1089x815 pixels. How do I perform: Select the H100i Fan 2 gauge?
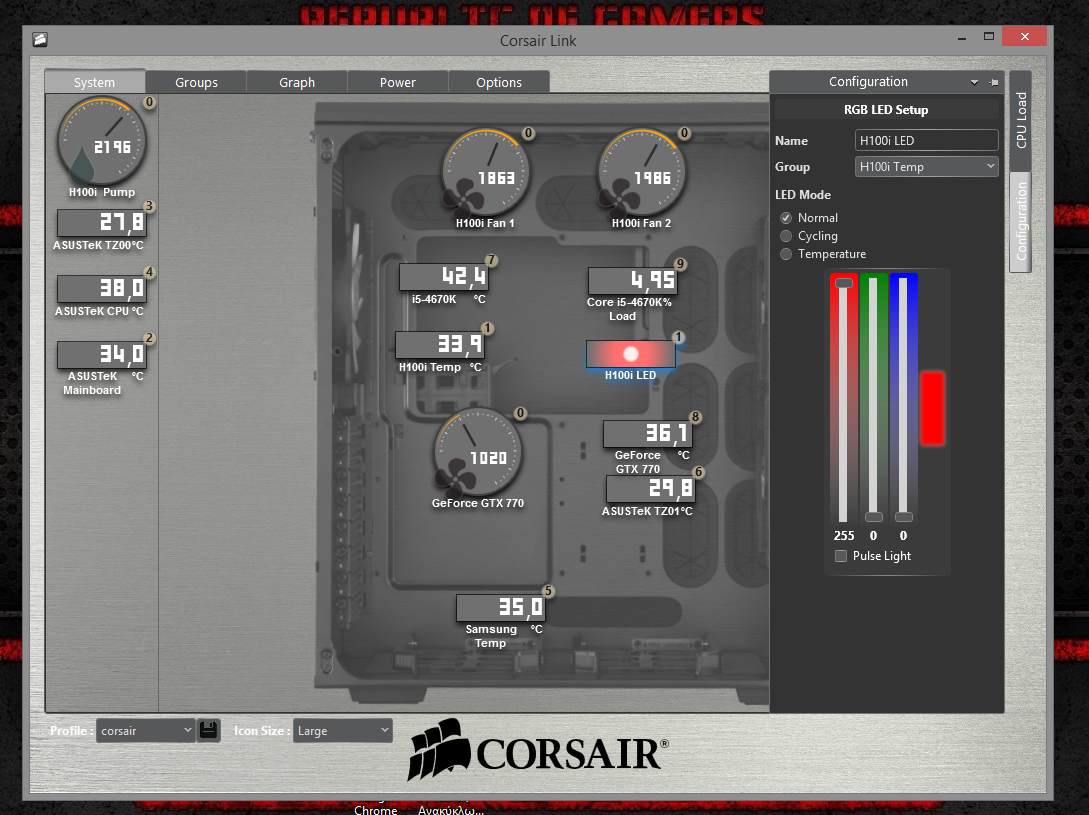tap(642, 172)
